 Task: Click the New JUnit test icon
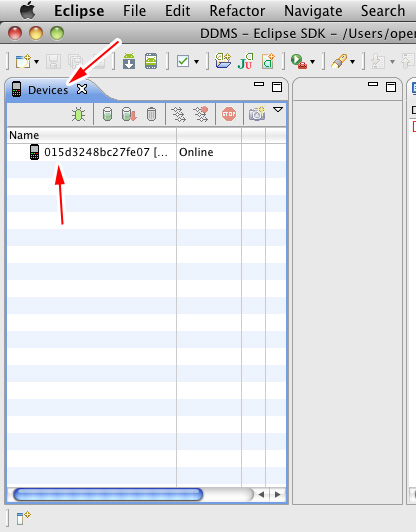[x=245, y=61]
